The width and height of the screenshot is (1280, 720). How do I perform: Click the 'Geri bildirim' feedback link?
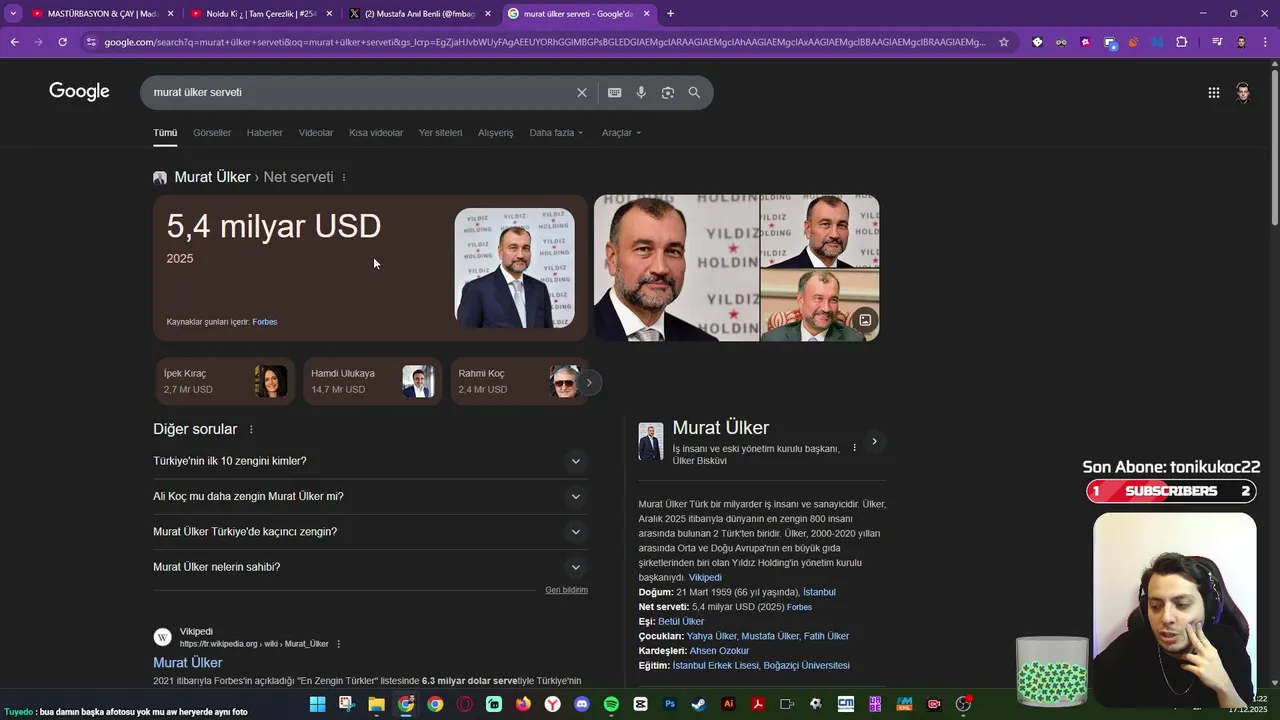click(x=566, y=590)
